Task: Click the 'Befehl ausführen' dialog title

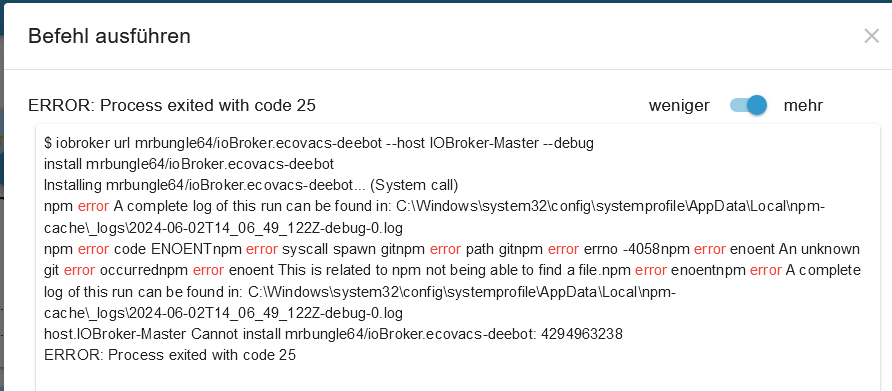Action: pyautogui.click(x=109, y=36)
